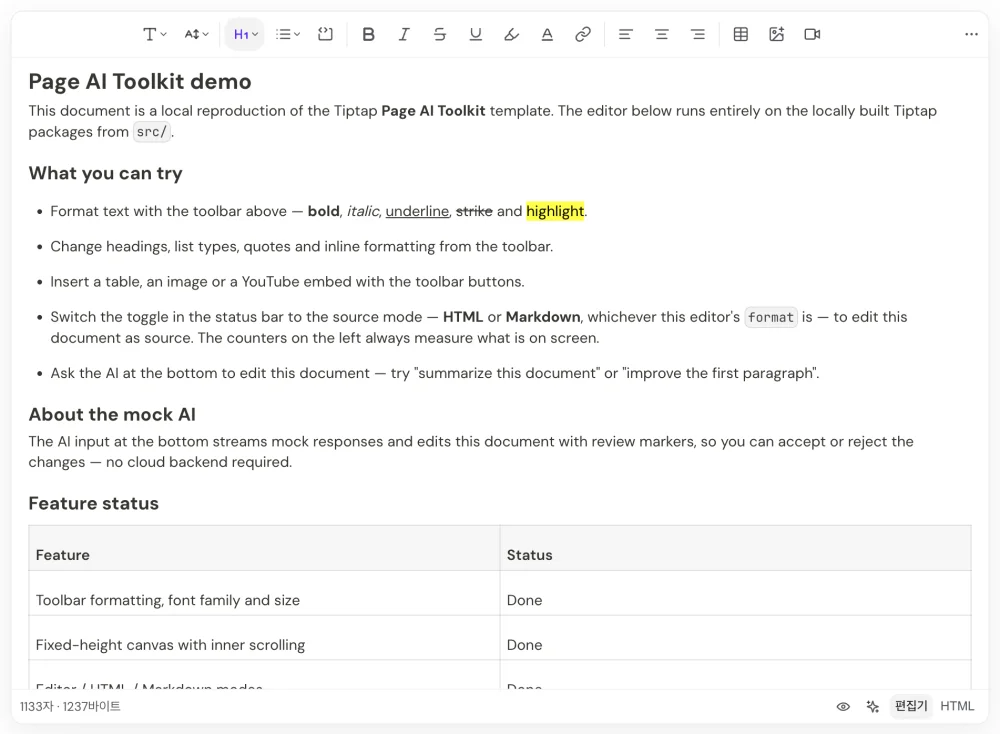Insert a YouTube video embed

pyautogui.click(x=812, y=34)
